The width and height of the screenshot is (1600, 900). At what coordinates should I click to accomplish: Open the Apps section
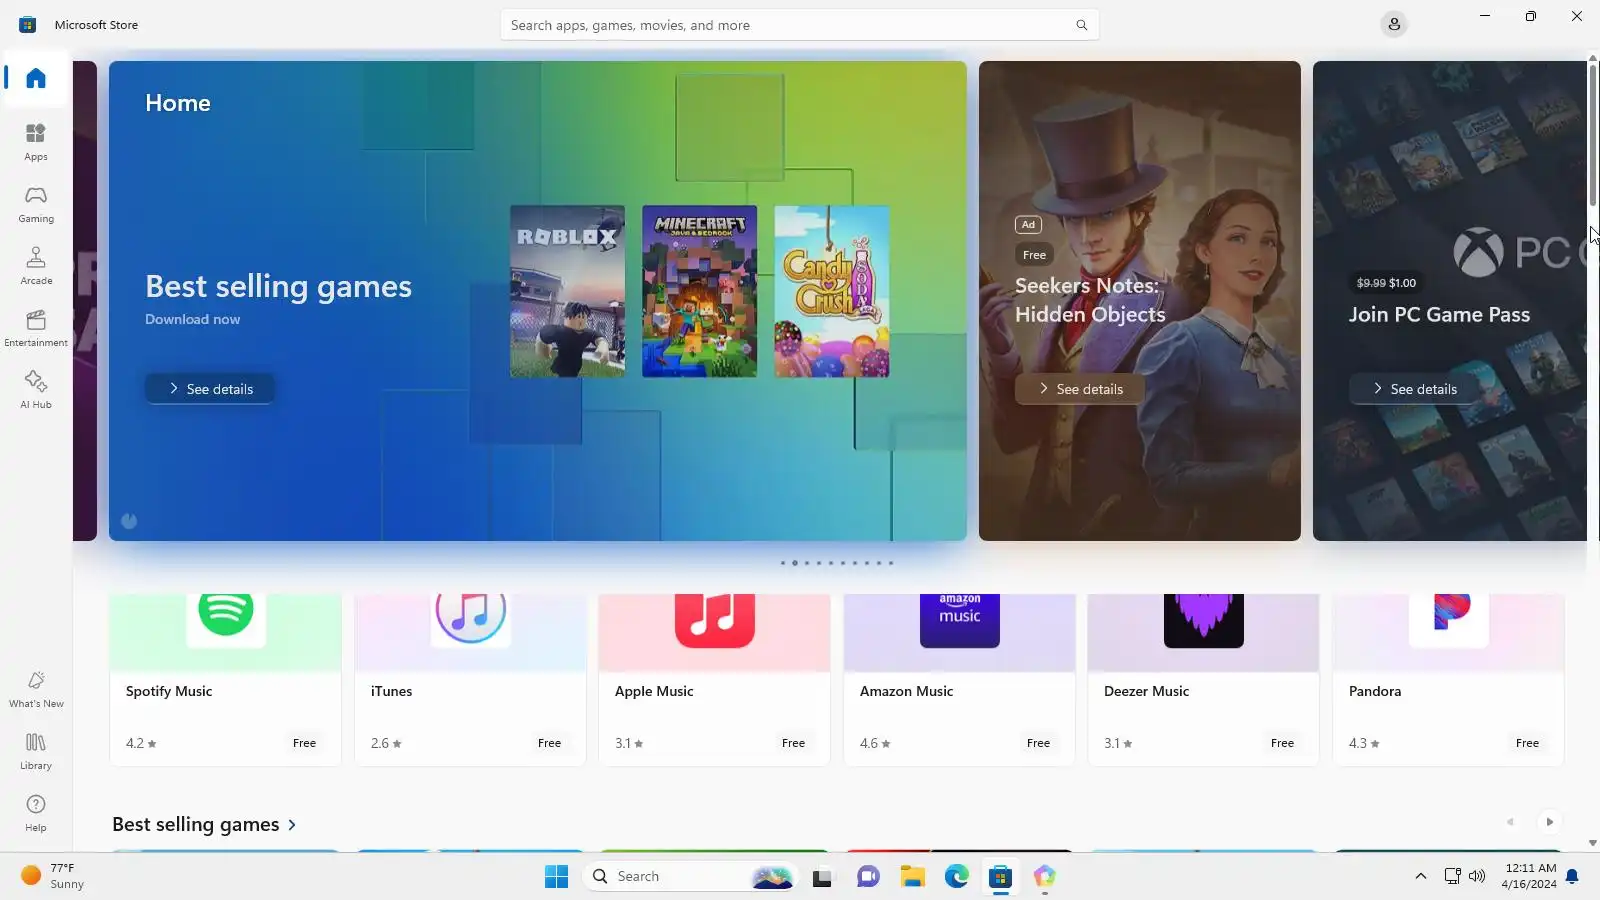coord(36,141)
